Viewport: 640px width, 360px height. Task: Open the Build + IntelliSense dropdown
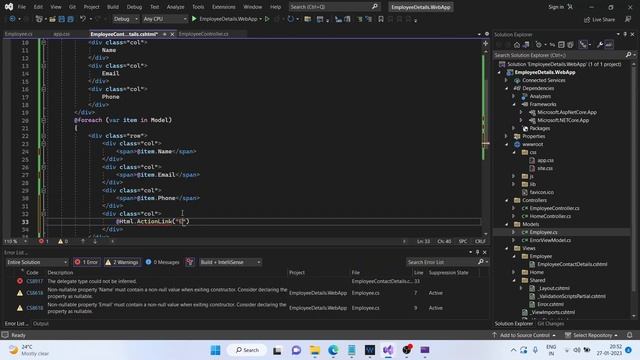tap(230, 262)
